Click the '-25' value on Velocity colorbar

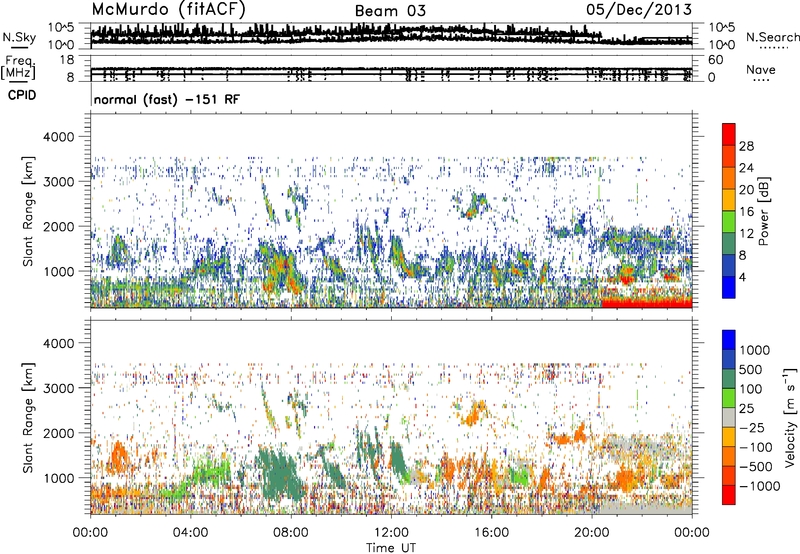click(x=752, y=427)
